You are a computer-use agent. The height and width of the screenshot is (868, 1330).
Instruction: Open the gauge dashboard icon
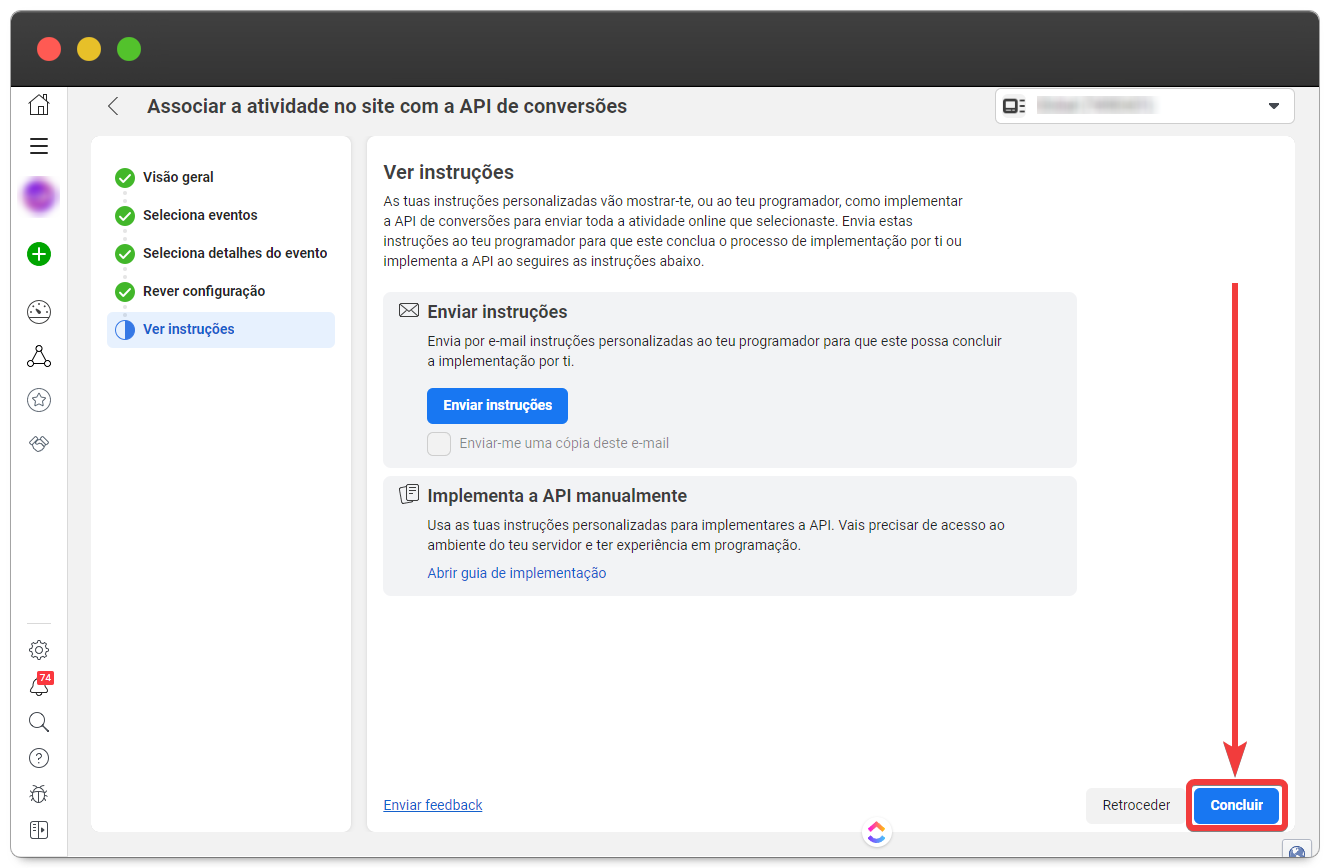[39, 312]
